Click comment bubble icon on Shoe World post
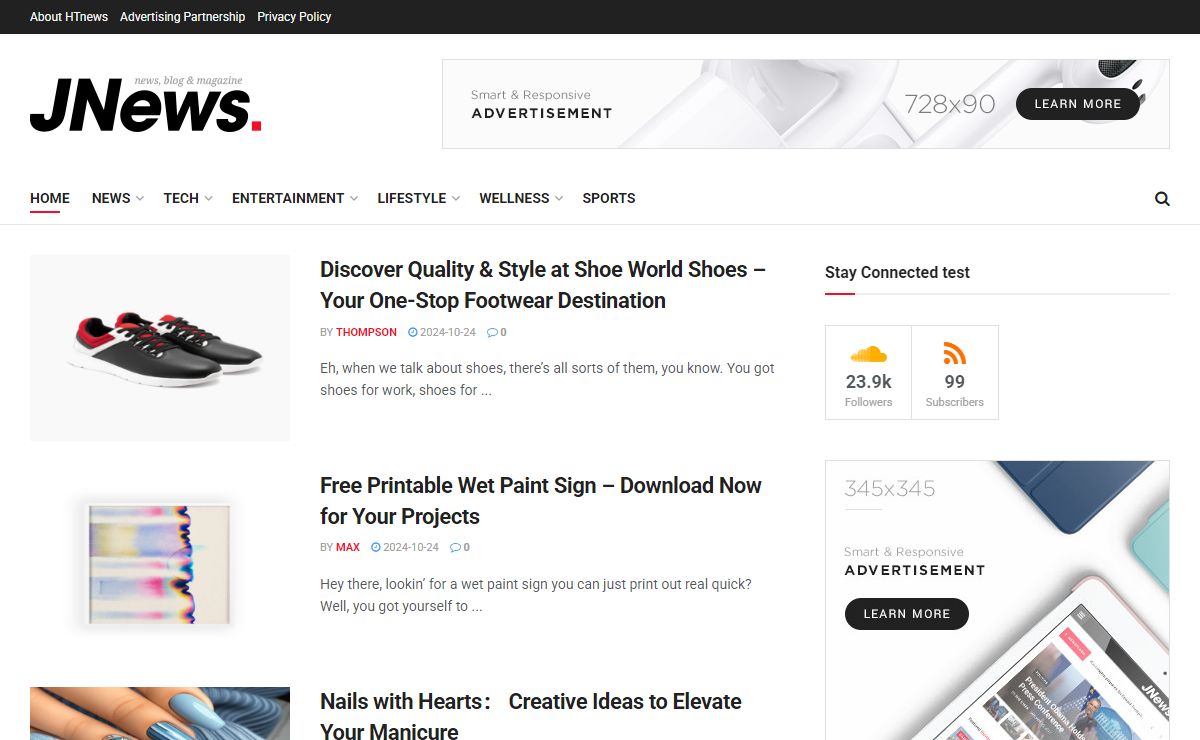Screen dimensions: 1200x740 coord(492,332)
